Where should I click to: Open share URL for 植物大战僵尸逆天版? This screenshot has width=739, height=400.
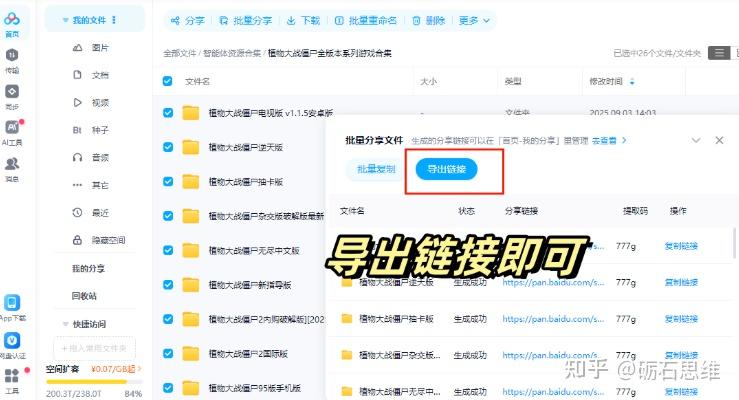(553, 282)
